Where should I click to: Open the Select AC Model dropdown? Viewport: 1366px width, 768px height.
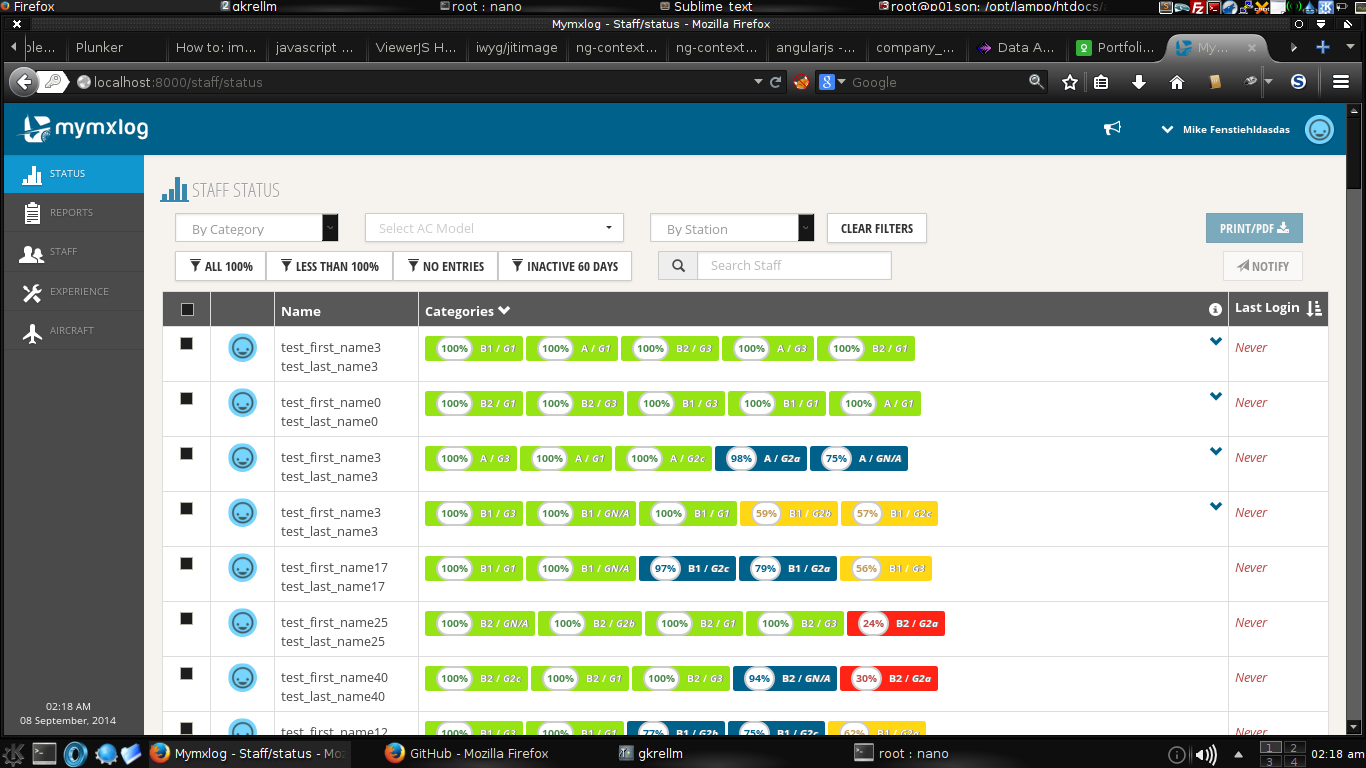pyautogui.click(x=494, y=228)
